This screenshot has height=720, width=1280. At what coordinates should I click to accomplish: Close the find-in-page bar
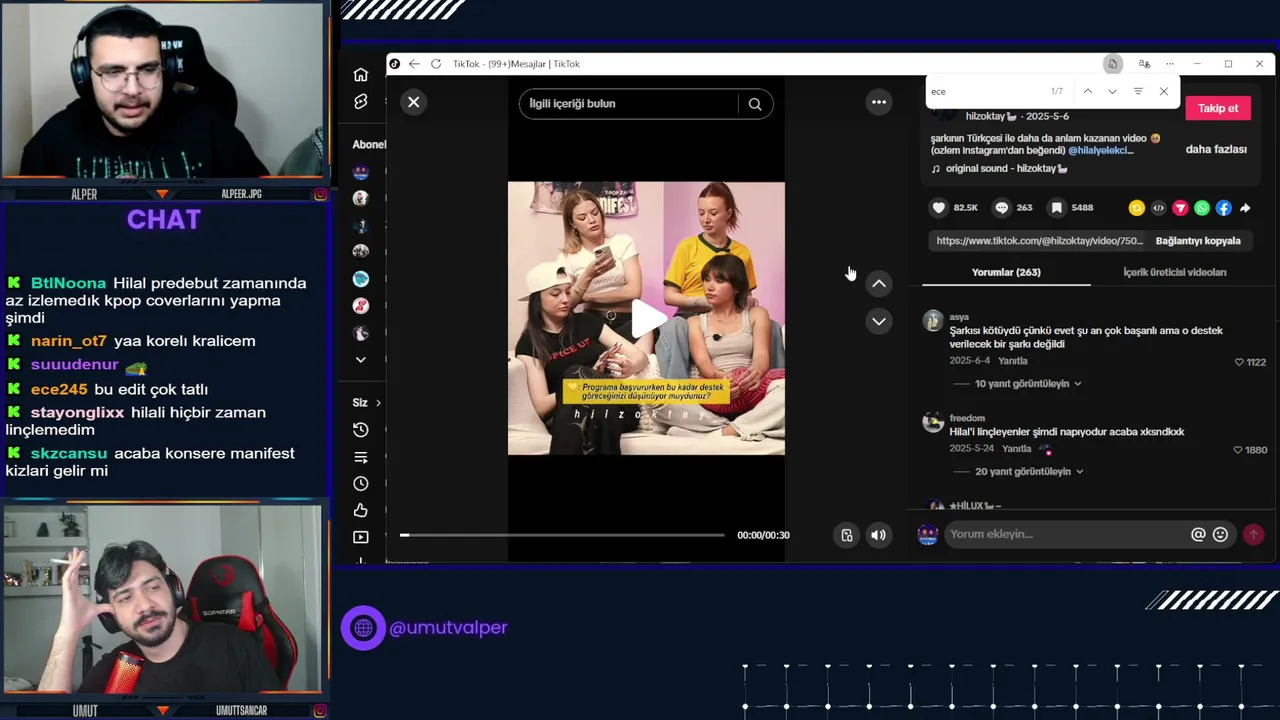point(1164,91)
